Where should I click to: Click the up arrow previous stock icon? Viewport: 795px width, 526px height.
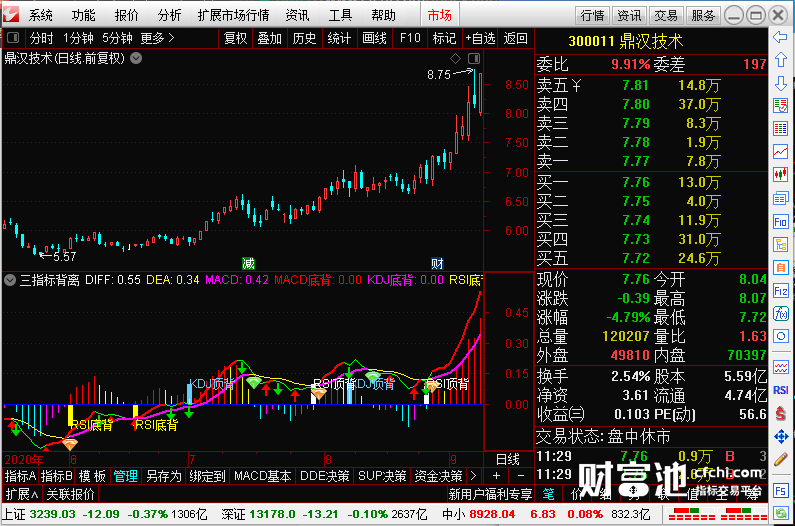780,60
